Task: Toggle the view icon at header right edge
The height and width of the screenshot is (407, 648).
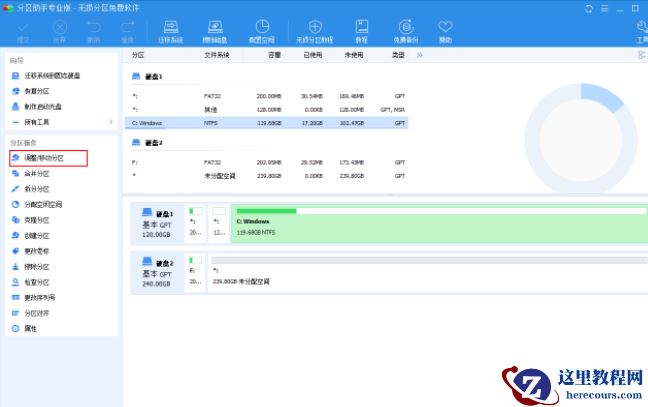Action: (x=642, y=55)
